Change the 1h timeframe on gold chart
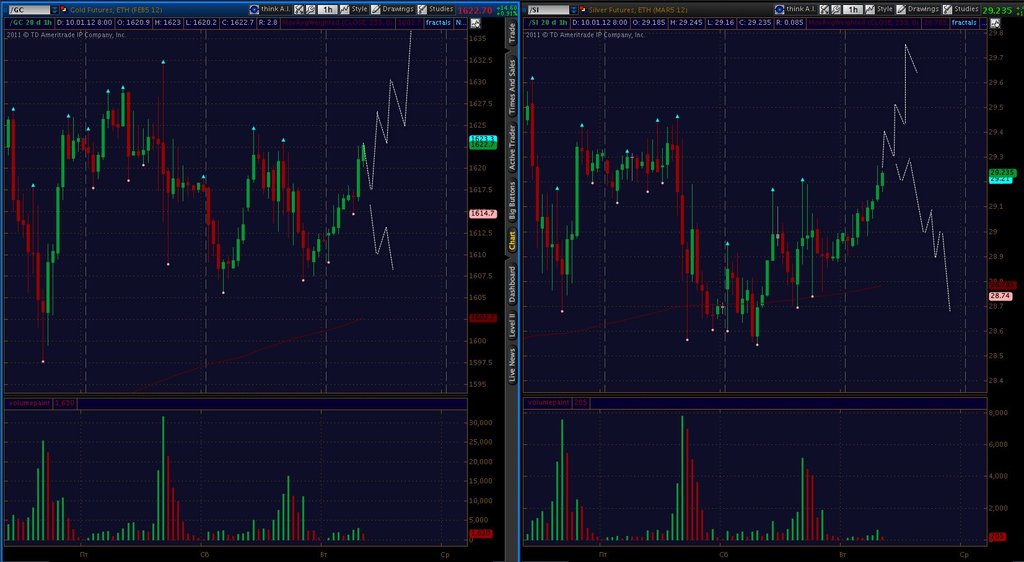 pyautogui.click(x=328, y=10)
